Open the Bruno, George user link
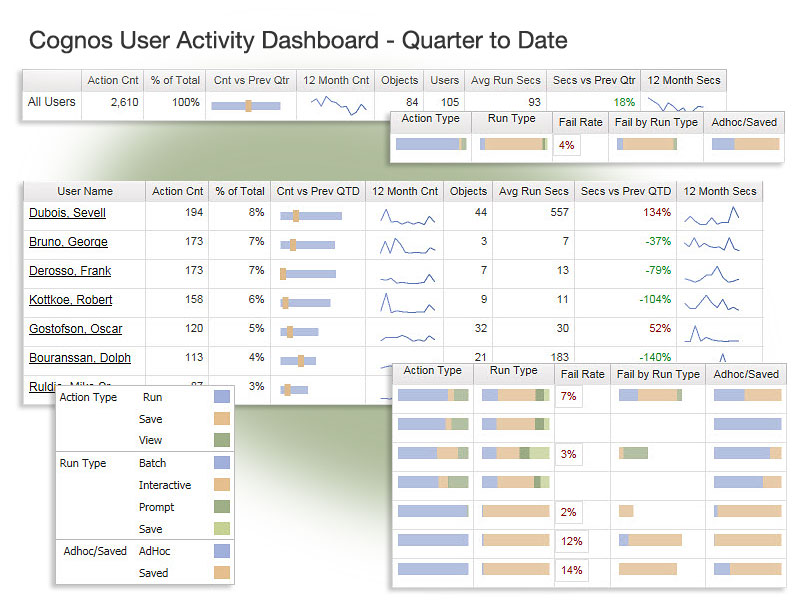 click(x=68, y=242)
